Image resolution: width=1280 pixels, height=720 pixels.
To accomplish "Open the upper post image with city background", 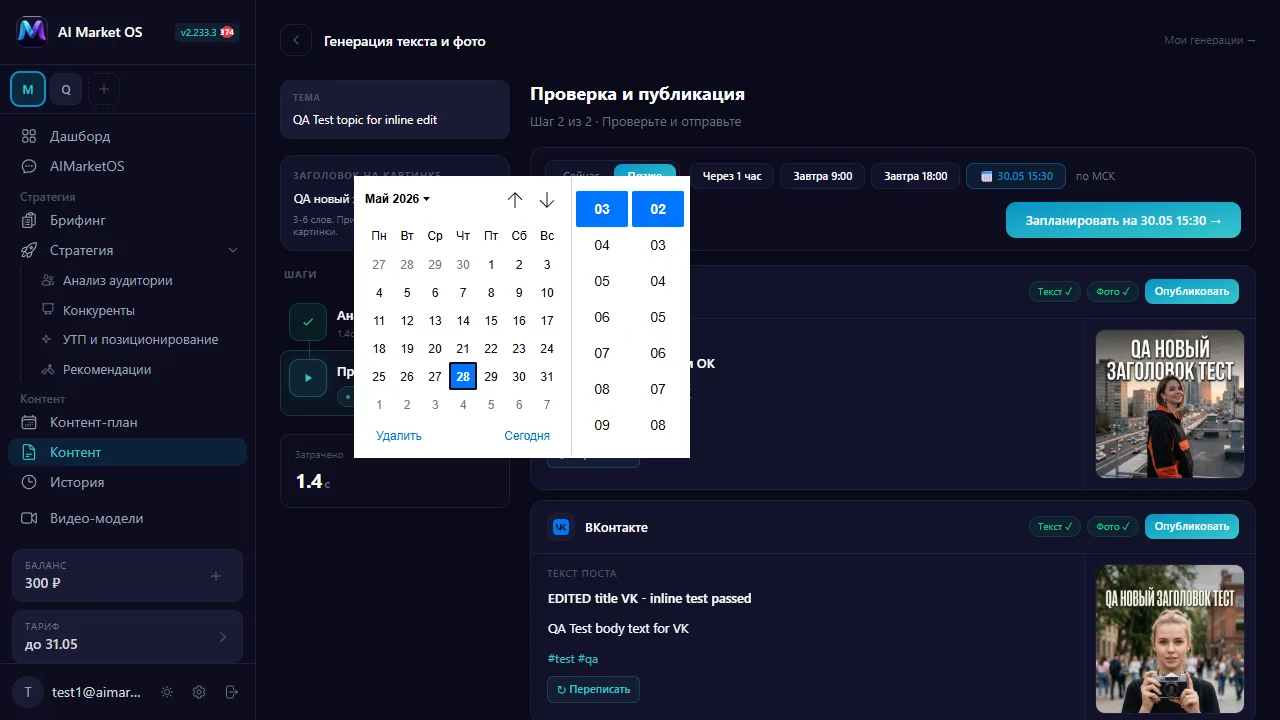I will [x=1170, y=404].
